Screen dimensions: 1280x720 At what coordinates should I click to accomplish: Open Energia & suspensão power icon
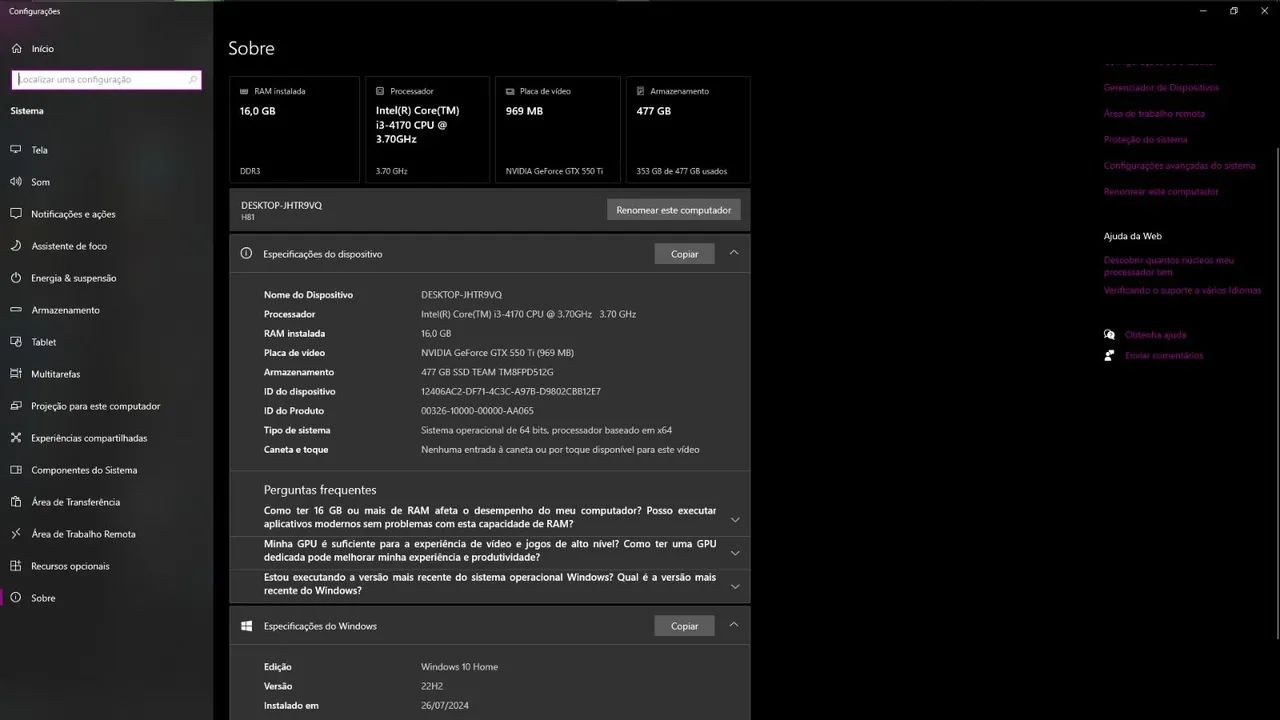coord(16,278)
